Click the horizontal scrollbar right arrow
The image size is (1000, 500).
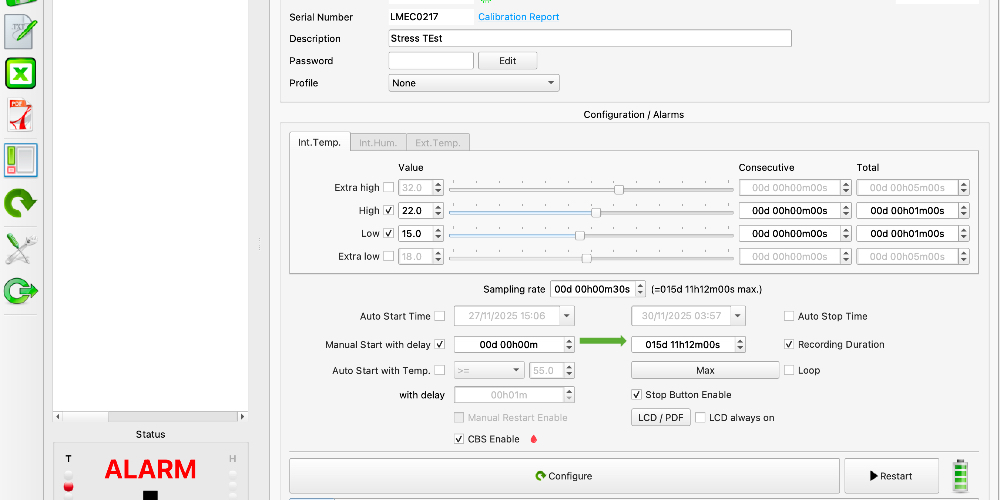coord(242,416)
